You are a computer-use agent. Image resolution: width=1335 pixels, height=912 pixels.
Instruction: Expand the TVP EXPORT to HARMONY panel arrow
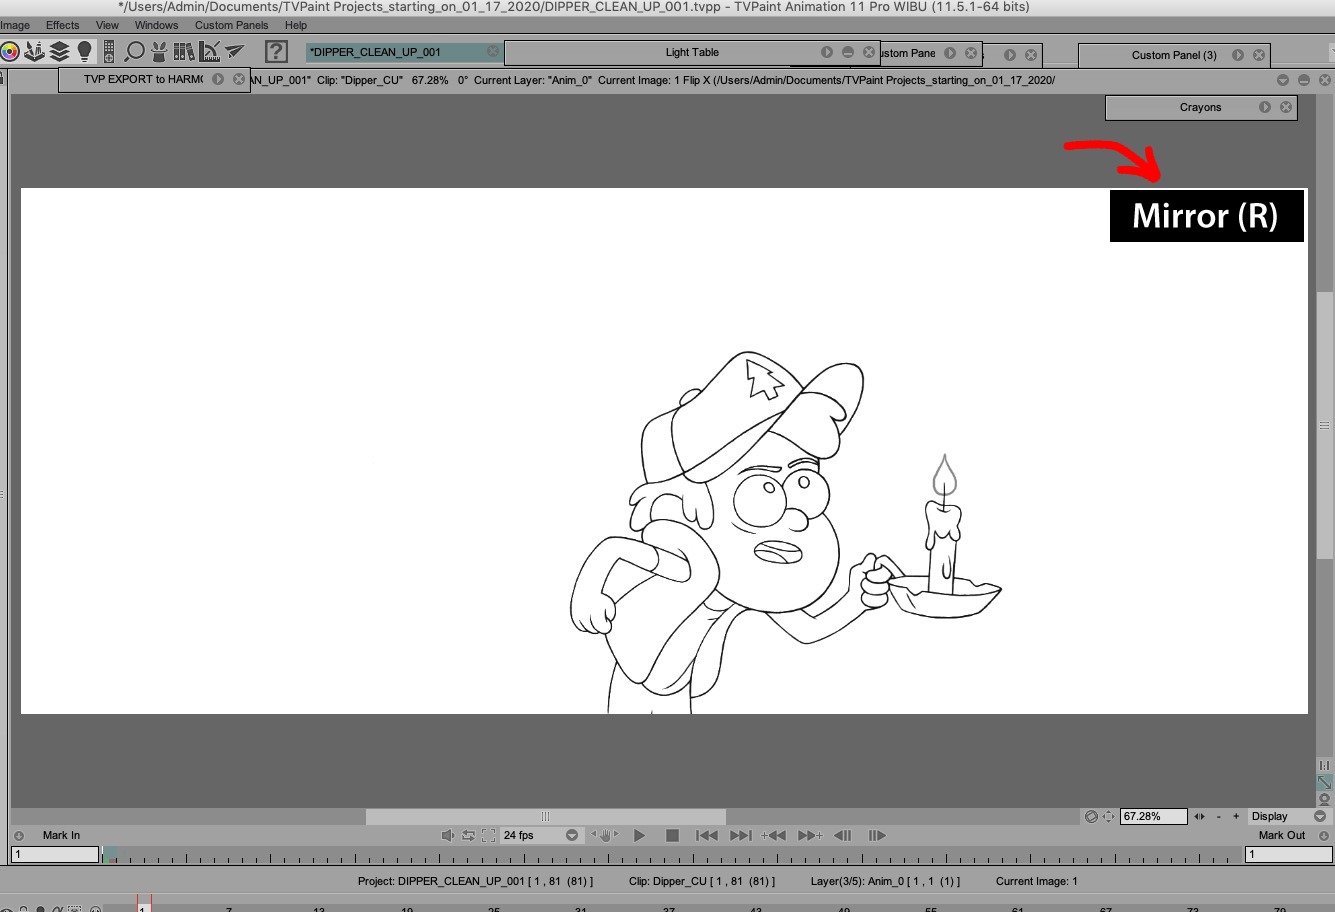pyautogui.click(x=218, y=79)
